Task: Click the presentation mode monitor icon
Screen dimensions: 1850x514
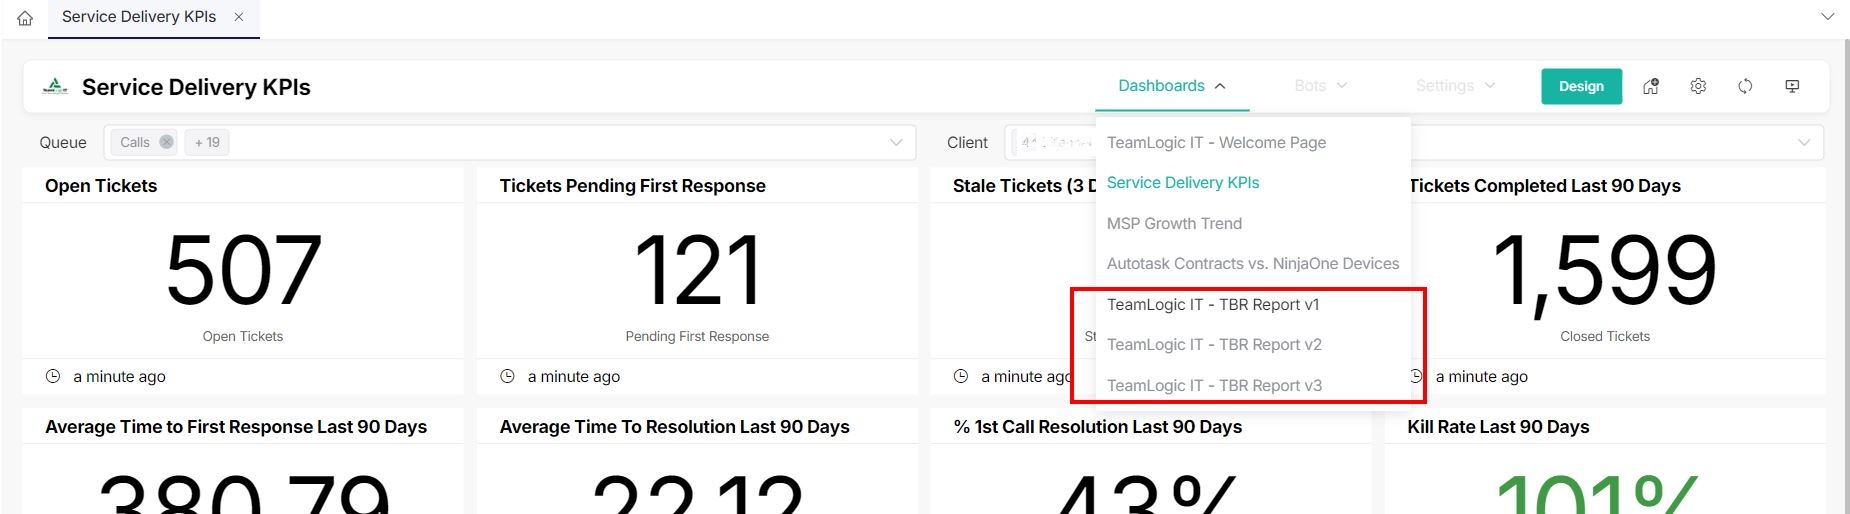Action: click(1792, 87)
